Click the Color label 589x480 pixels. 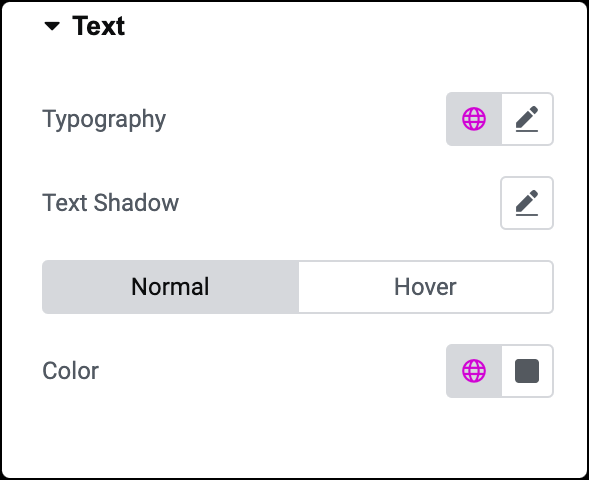pos(71,371)
